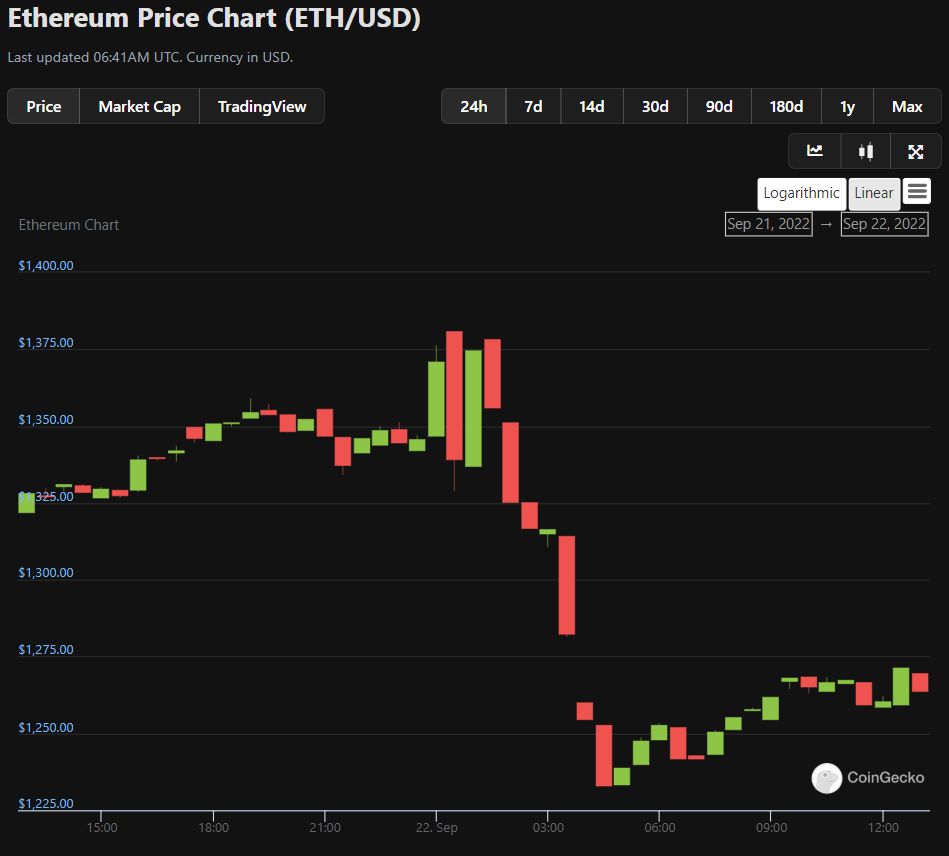Expand chart to fullscreen icon
This screenshot has width=949, height=856.
[916, 151]
